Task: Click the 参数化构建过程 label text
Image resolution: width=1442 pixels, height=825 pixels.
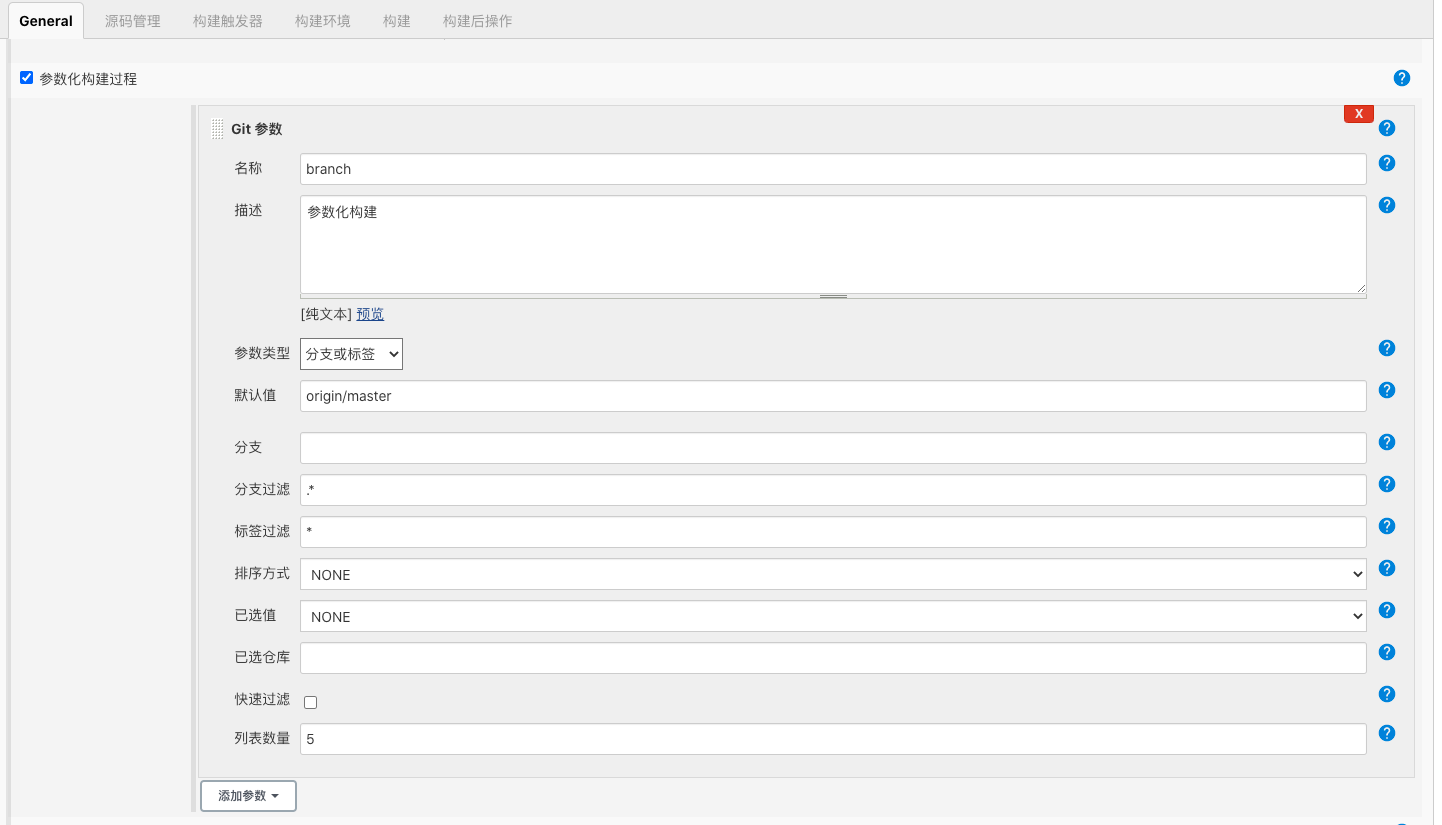Action: pos(88,78)
